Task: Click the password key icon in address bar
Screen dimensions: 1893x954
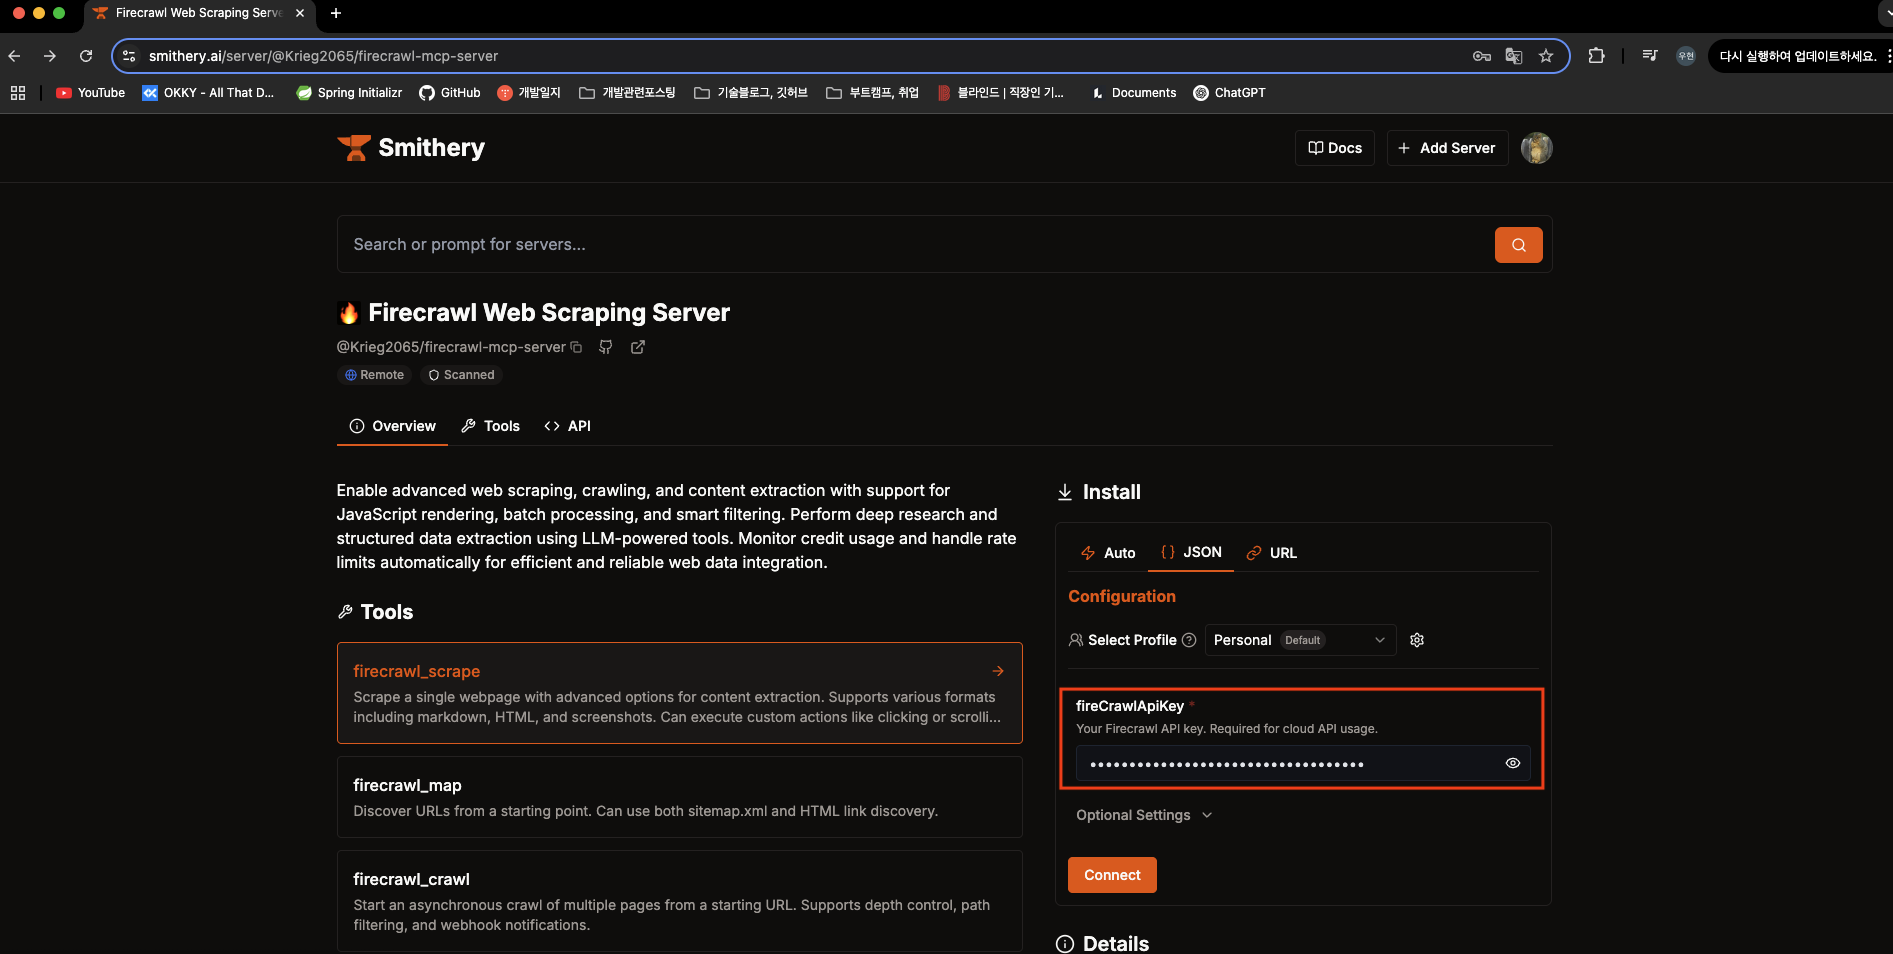Action: pos(1482,56)
